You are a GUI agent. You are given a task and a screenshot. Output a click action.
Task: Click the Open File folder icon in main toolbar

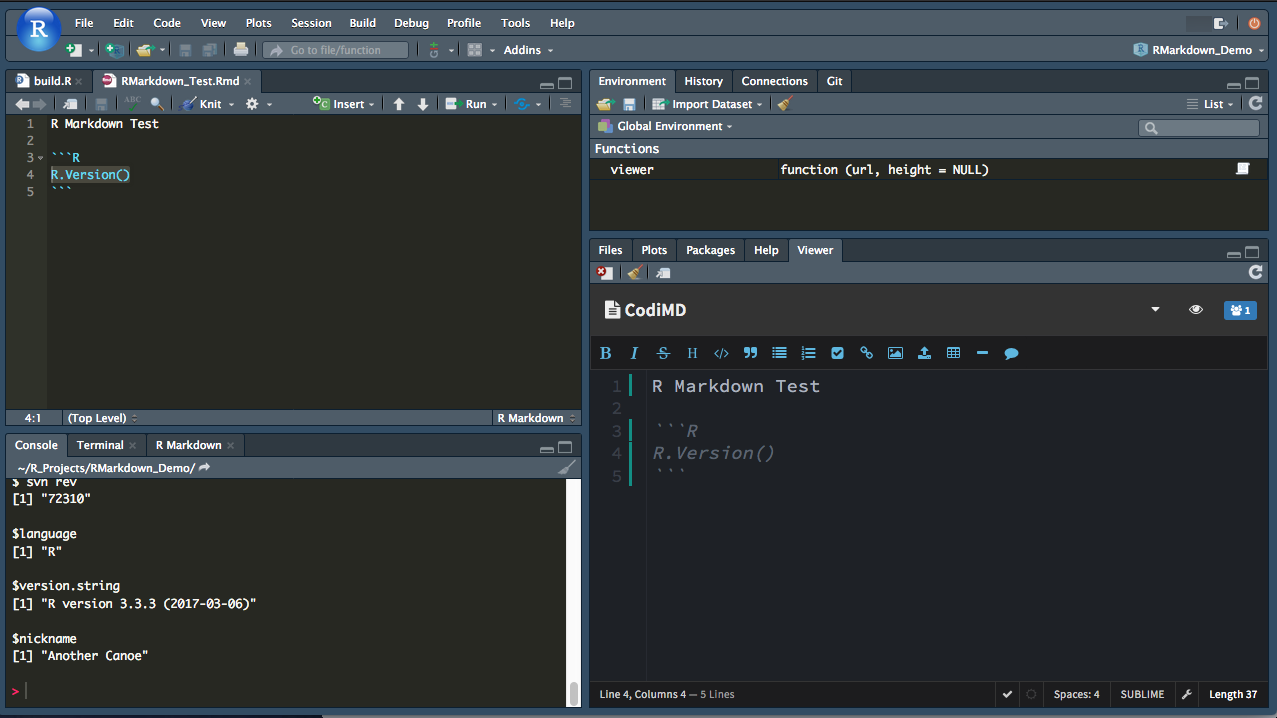(x=144, y=50)
